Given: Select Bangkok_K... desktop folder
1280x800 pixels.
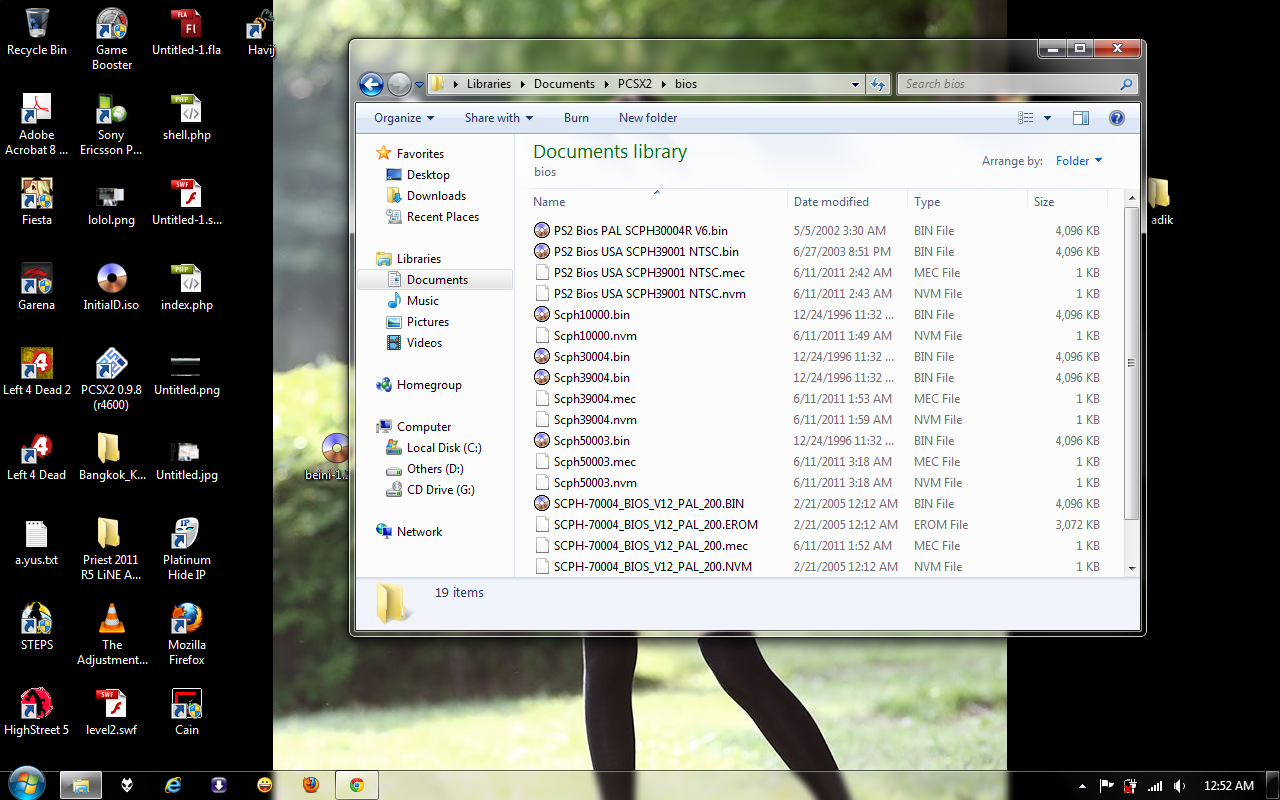Looking at the screenshot, I should coord(112,457).
